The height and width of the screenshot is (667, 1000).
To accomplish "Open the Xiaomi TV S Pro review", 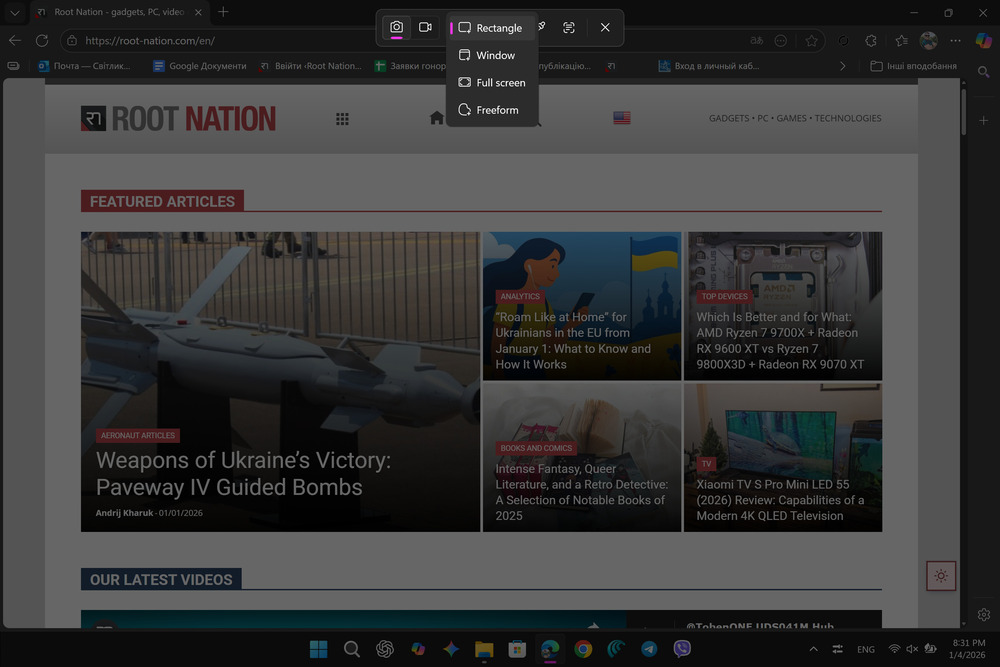I will [780, 500].
